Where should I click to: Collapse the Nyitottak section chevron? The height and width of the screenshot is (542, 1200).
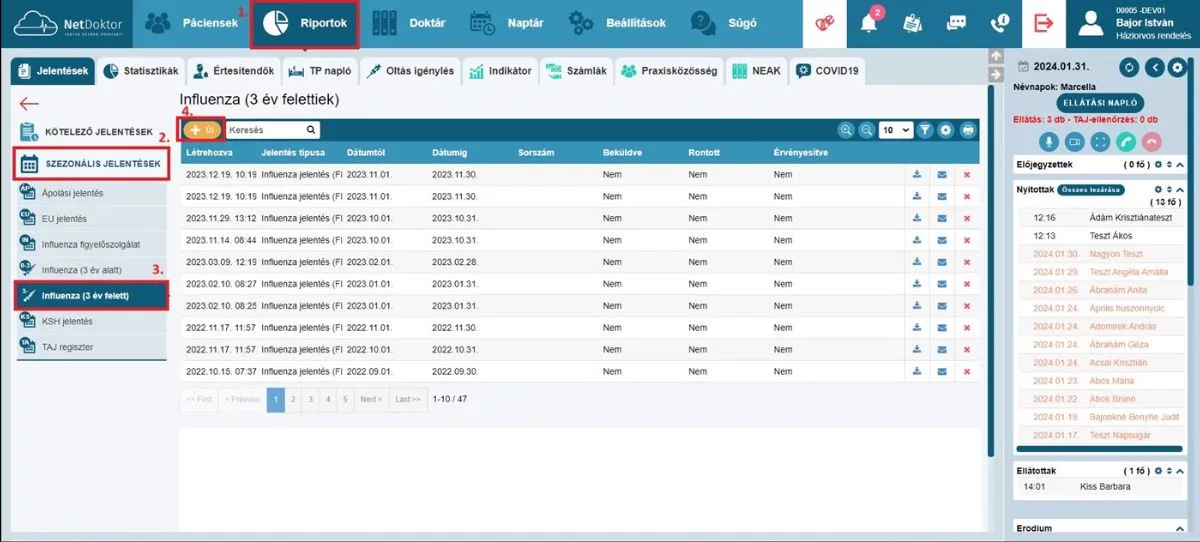pos(1180,189)
